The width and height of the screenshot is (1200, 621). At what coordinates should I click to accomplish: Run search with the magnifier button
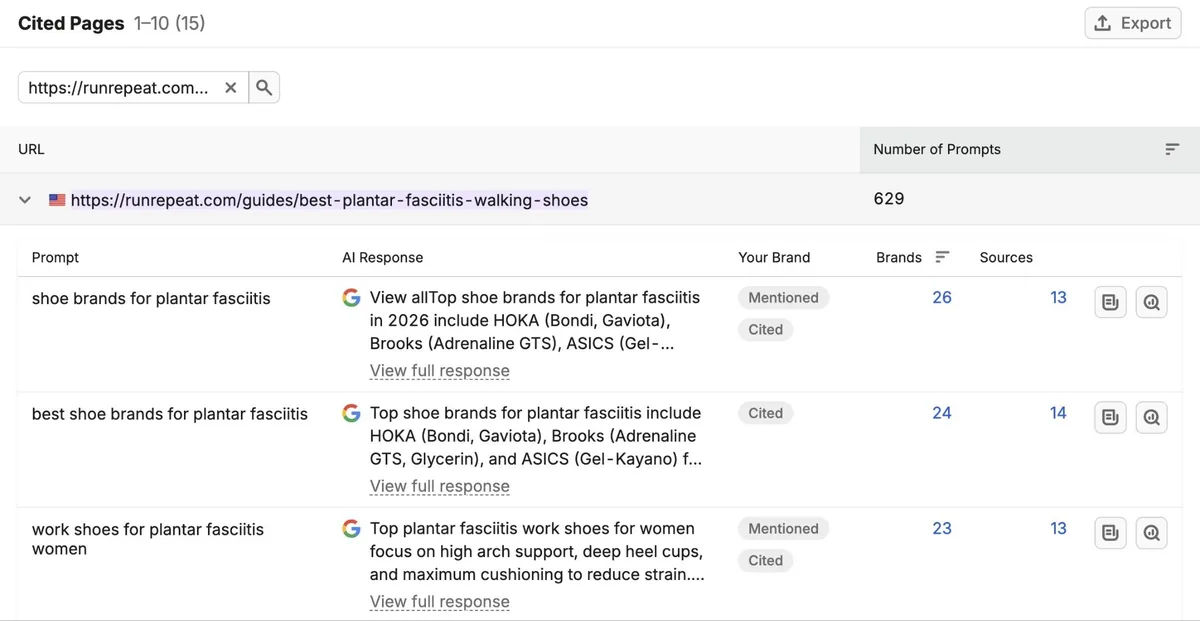pos(264,88)
